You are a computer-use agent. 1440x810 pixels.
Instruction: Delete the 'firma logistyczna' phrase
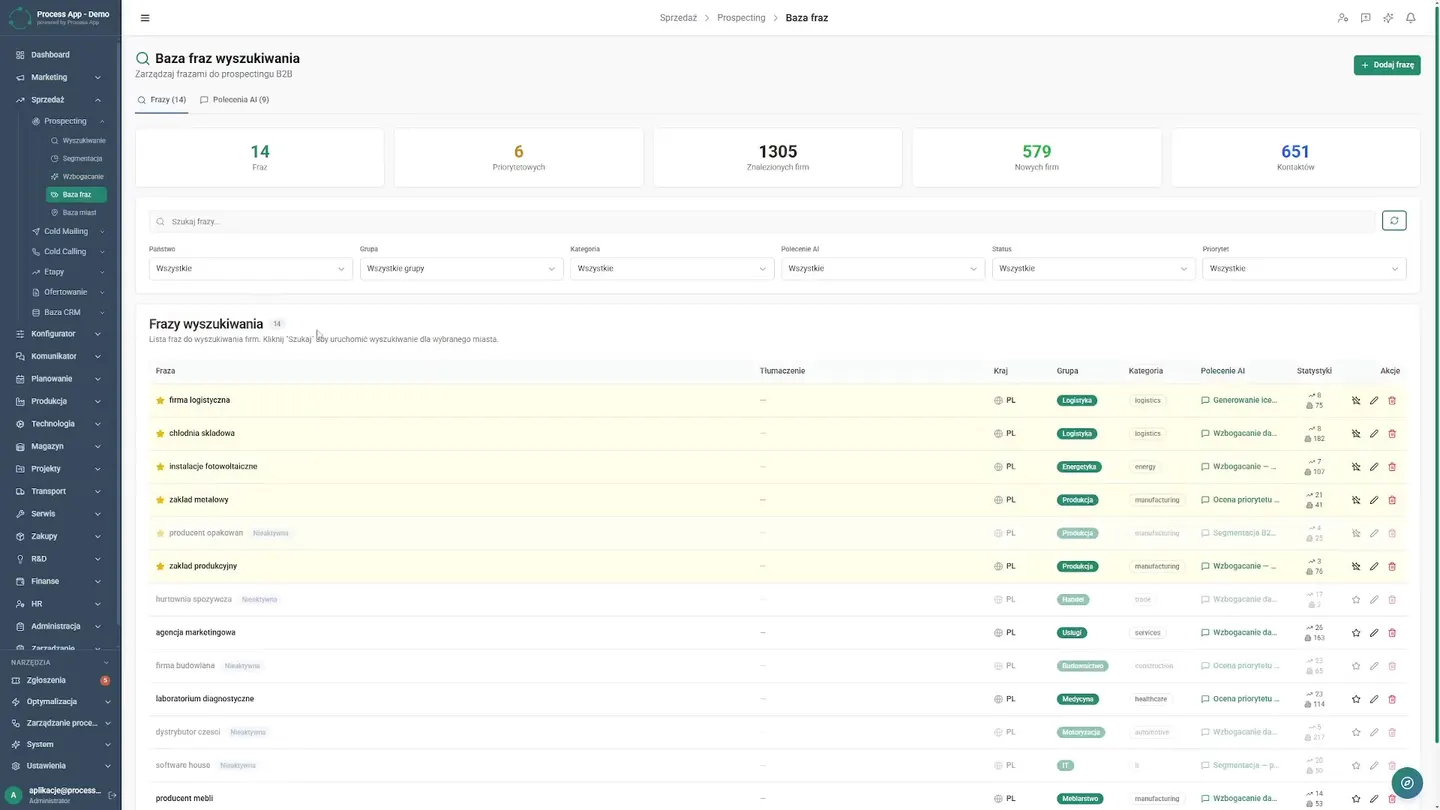[x=1392, y=400]
